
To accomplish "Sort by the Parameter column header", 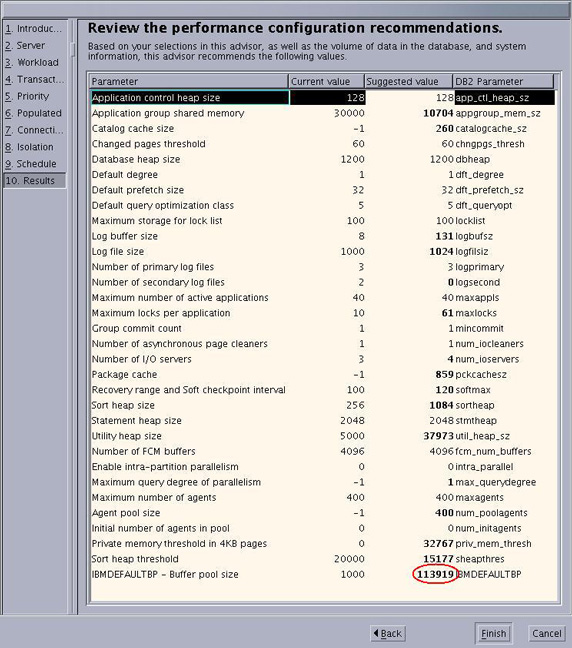I will click(189, 81).
